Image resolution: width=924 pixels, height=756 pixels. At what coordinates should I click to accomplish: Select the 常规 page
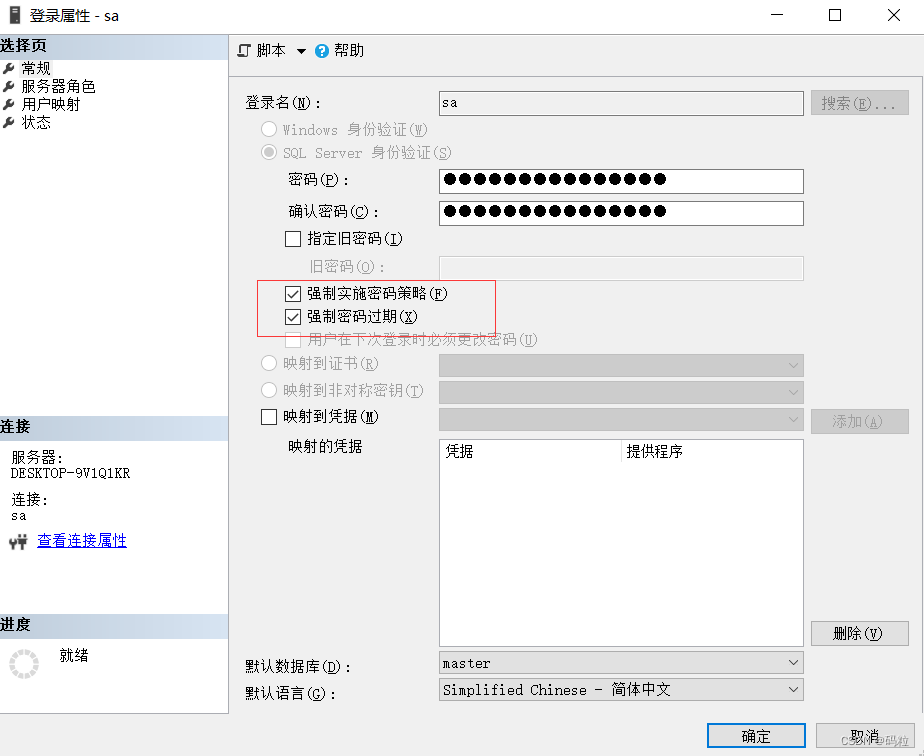pyautogui.click(x=36, y=68)
